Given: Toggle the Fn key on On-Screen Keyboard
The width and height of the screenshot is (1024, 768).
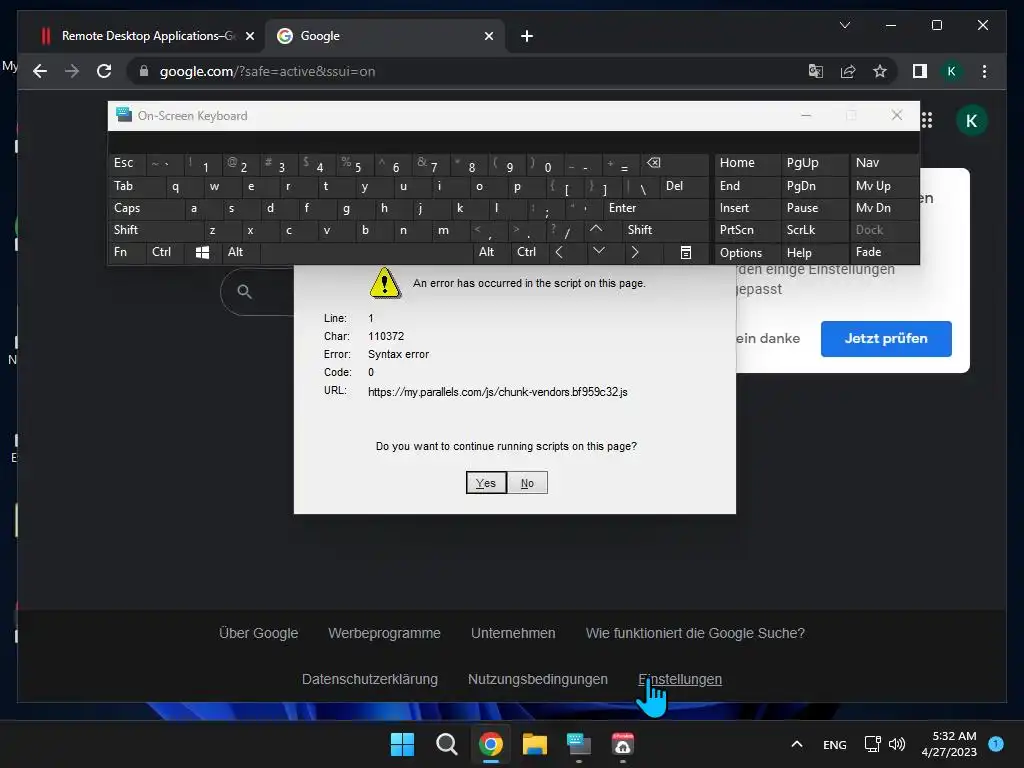Looking at the screenshot, I should (127, 252).
